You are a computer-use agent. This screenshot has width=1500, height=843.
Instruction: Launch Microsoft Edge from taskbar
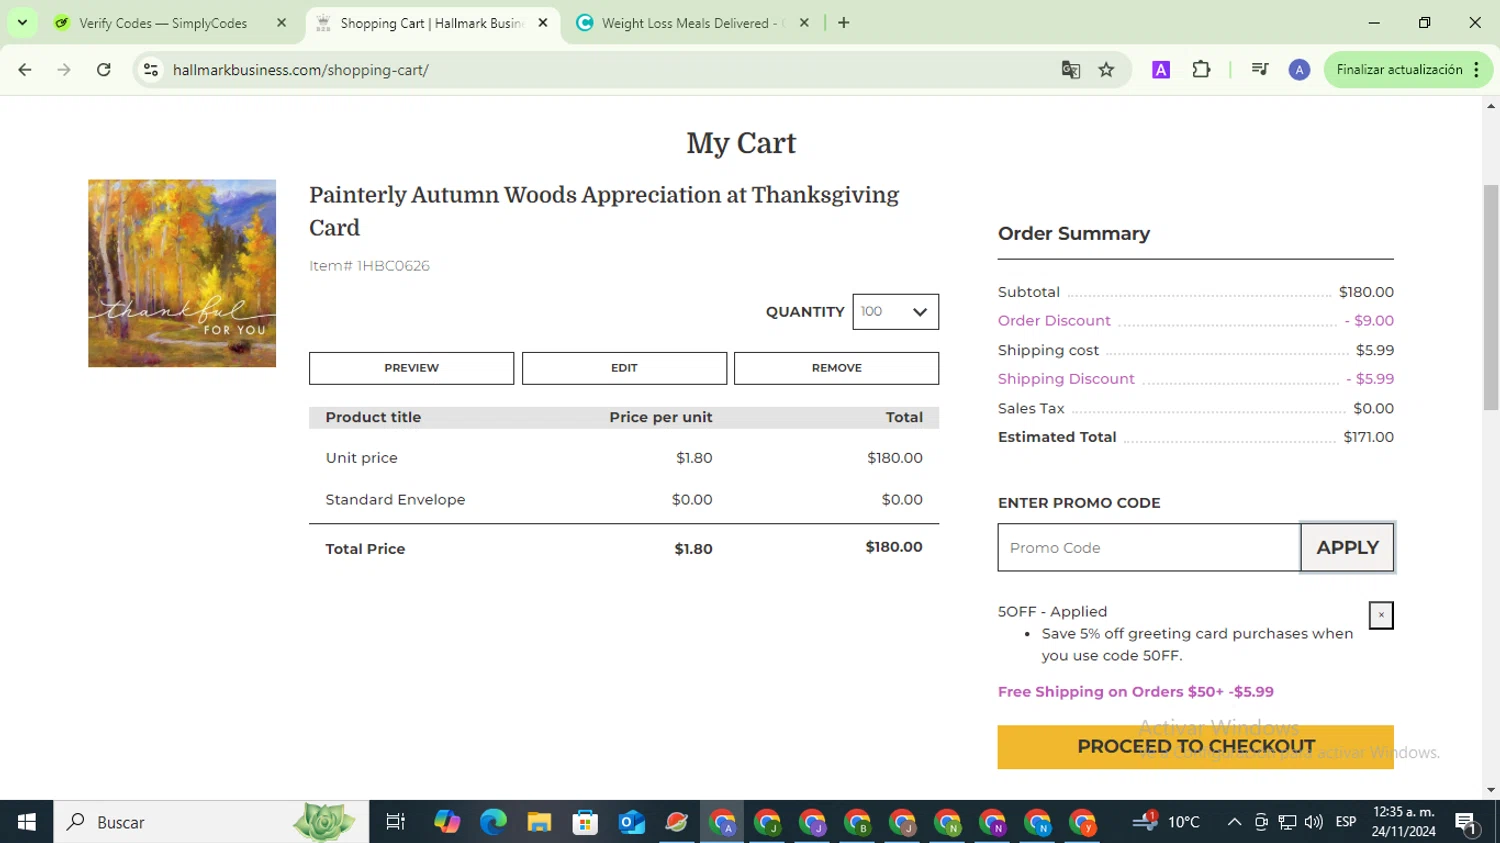point(493,822)
